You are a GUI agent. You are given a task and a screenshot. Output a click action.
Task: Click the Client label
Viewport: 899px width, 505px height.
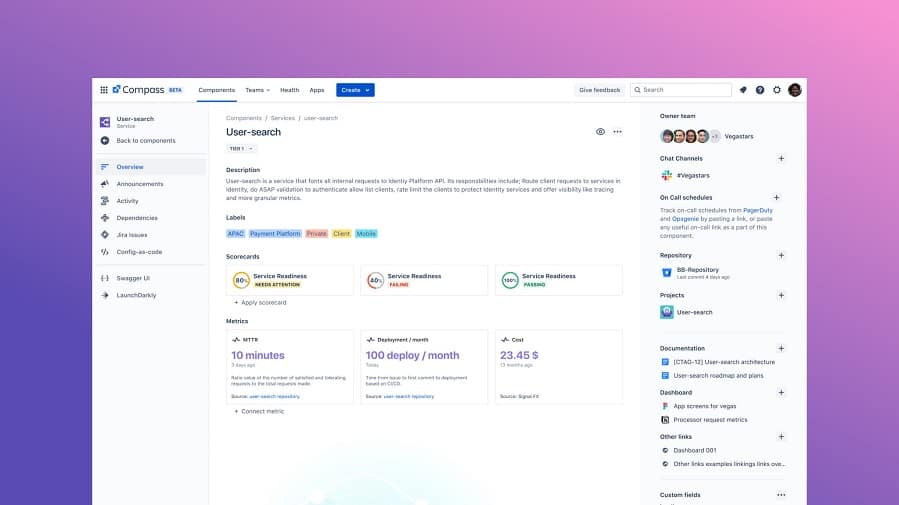[341, 234]
